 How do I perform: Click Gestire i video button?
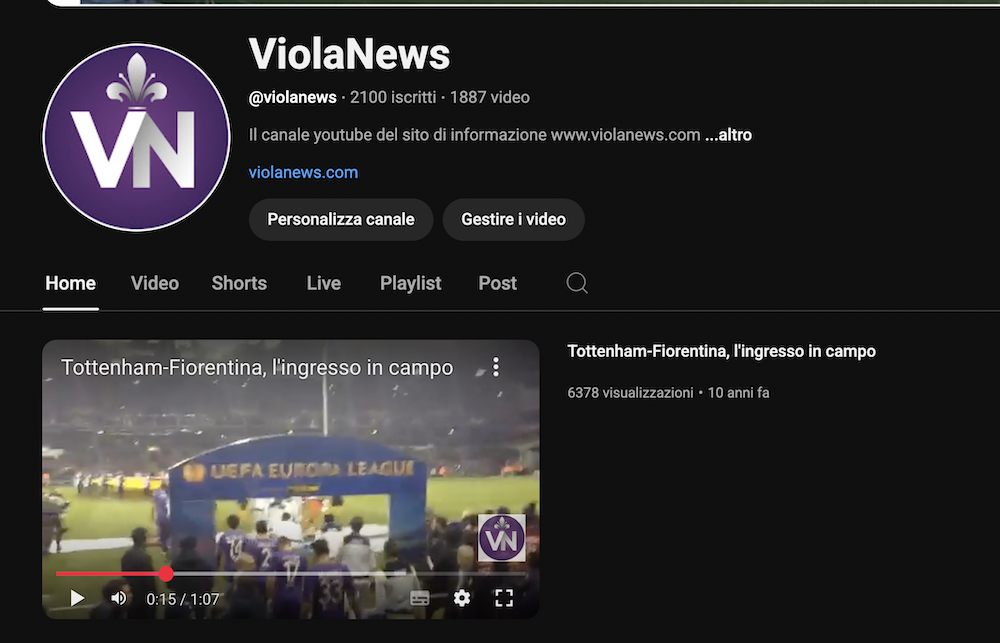pyautogui.click(x=513, y=219)
